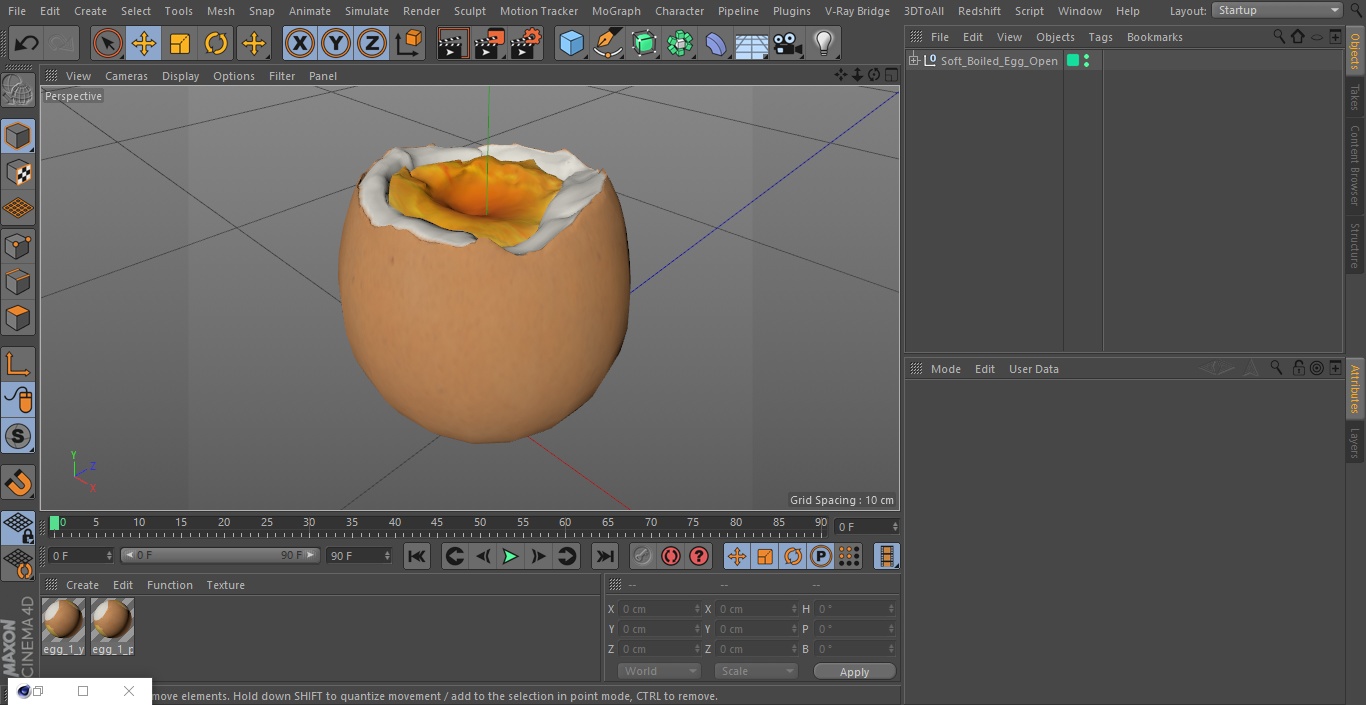Toggle X axis lock
The width and height of the screenshot is (1366, 705).
tap(300, 43)
